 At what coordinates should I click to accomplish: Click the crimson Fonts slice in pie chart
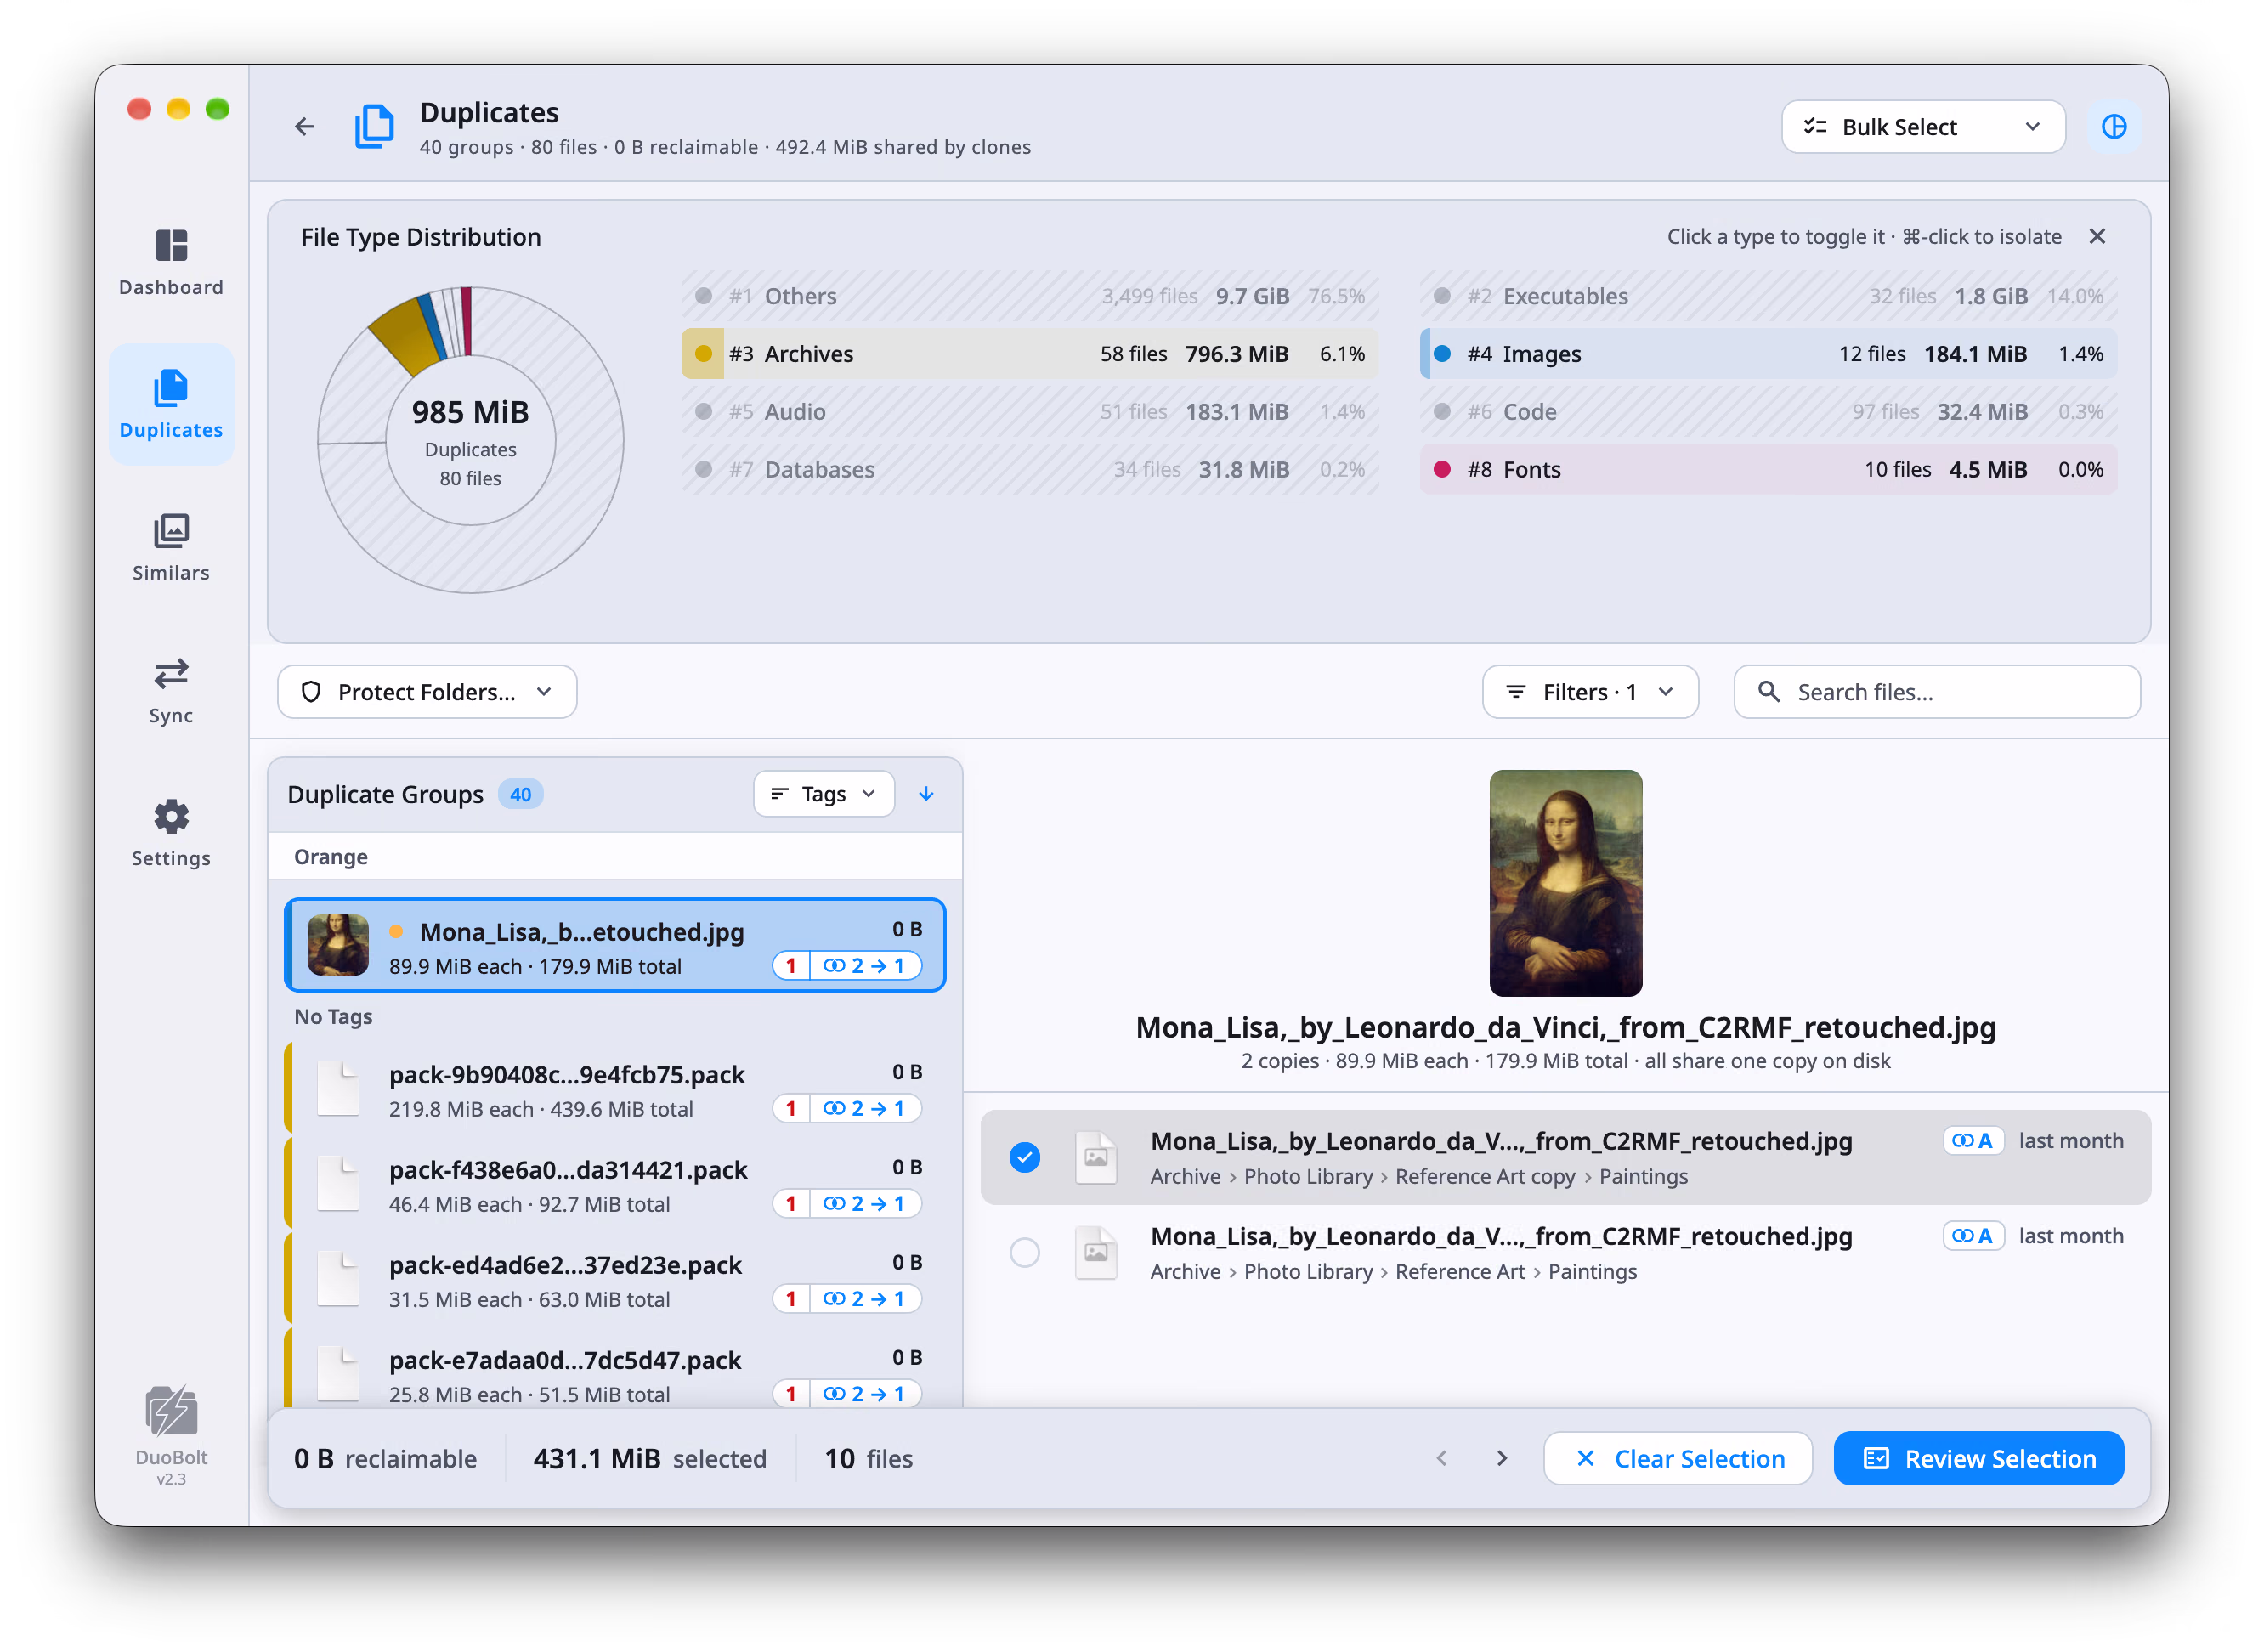coord(466,321)
